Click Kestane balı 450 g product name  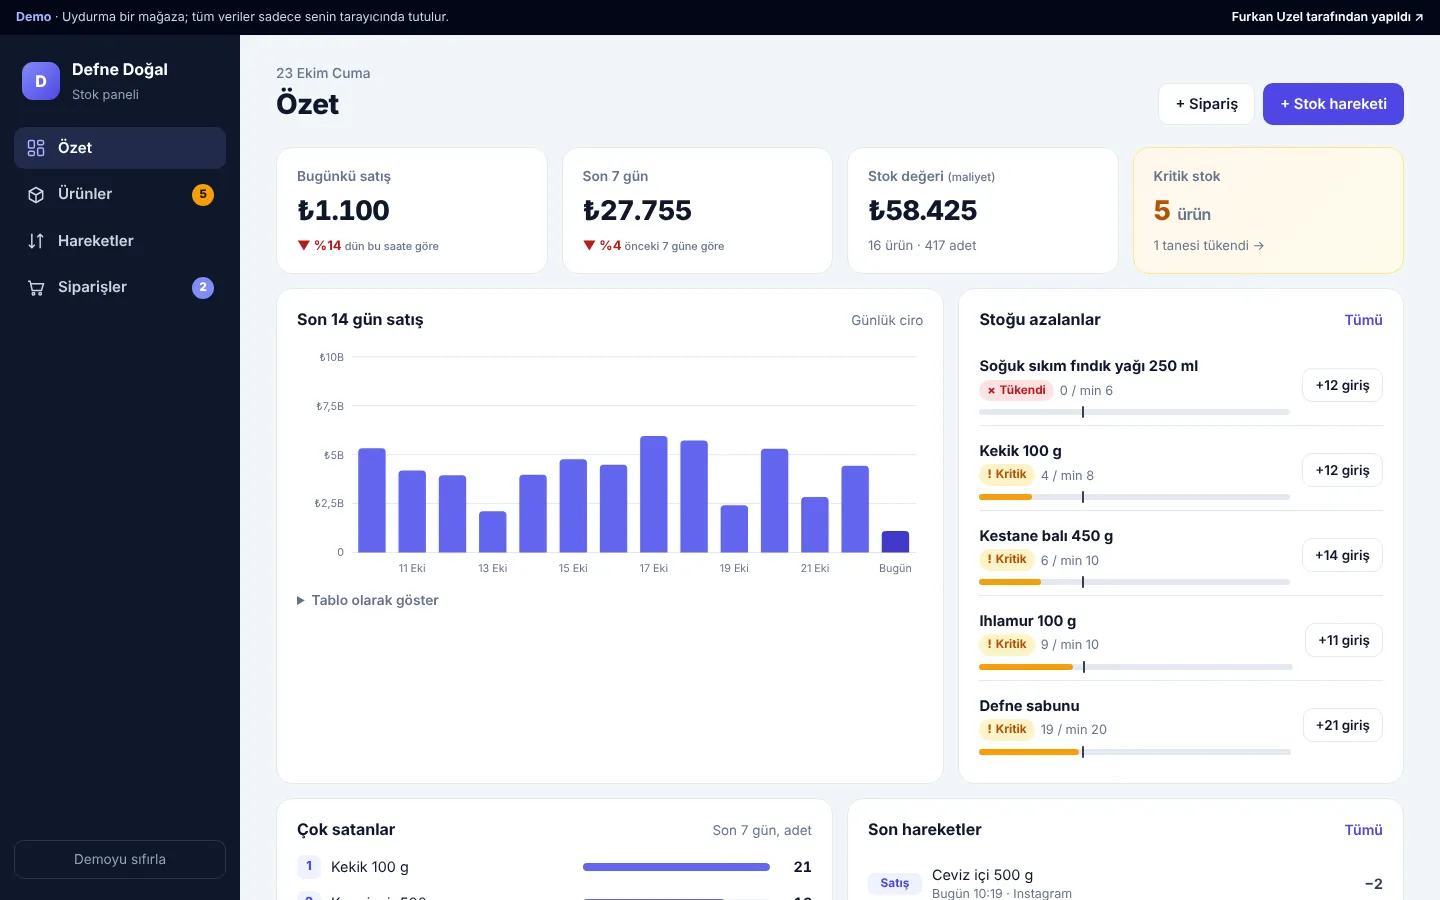point(1046,536)
